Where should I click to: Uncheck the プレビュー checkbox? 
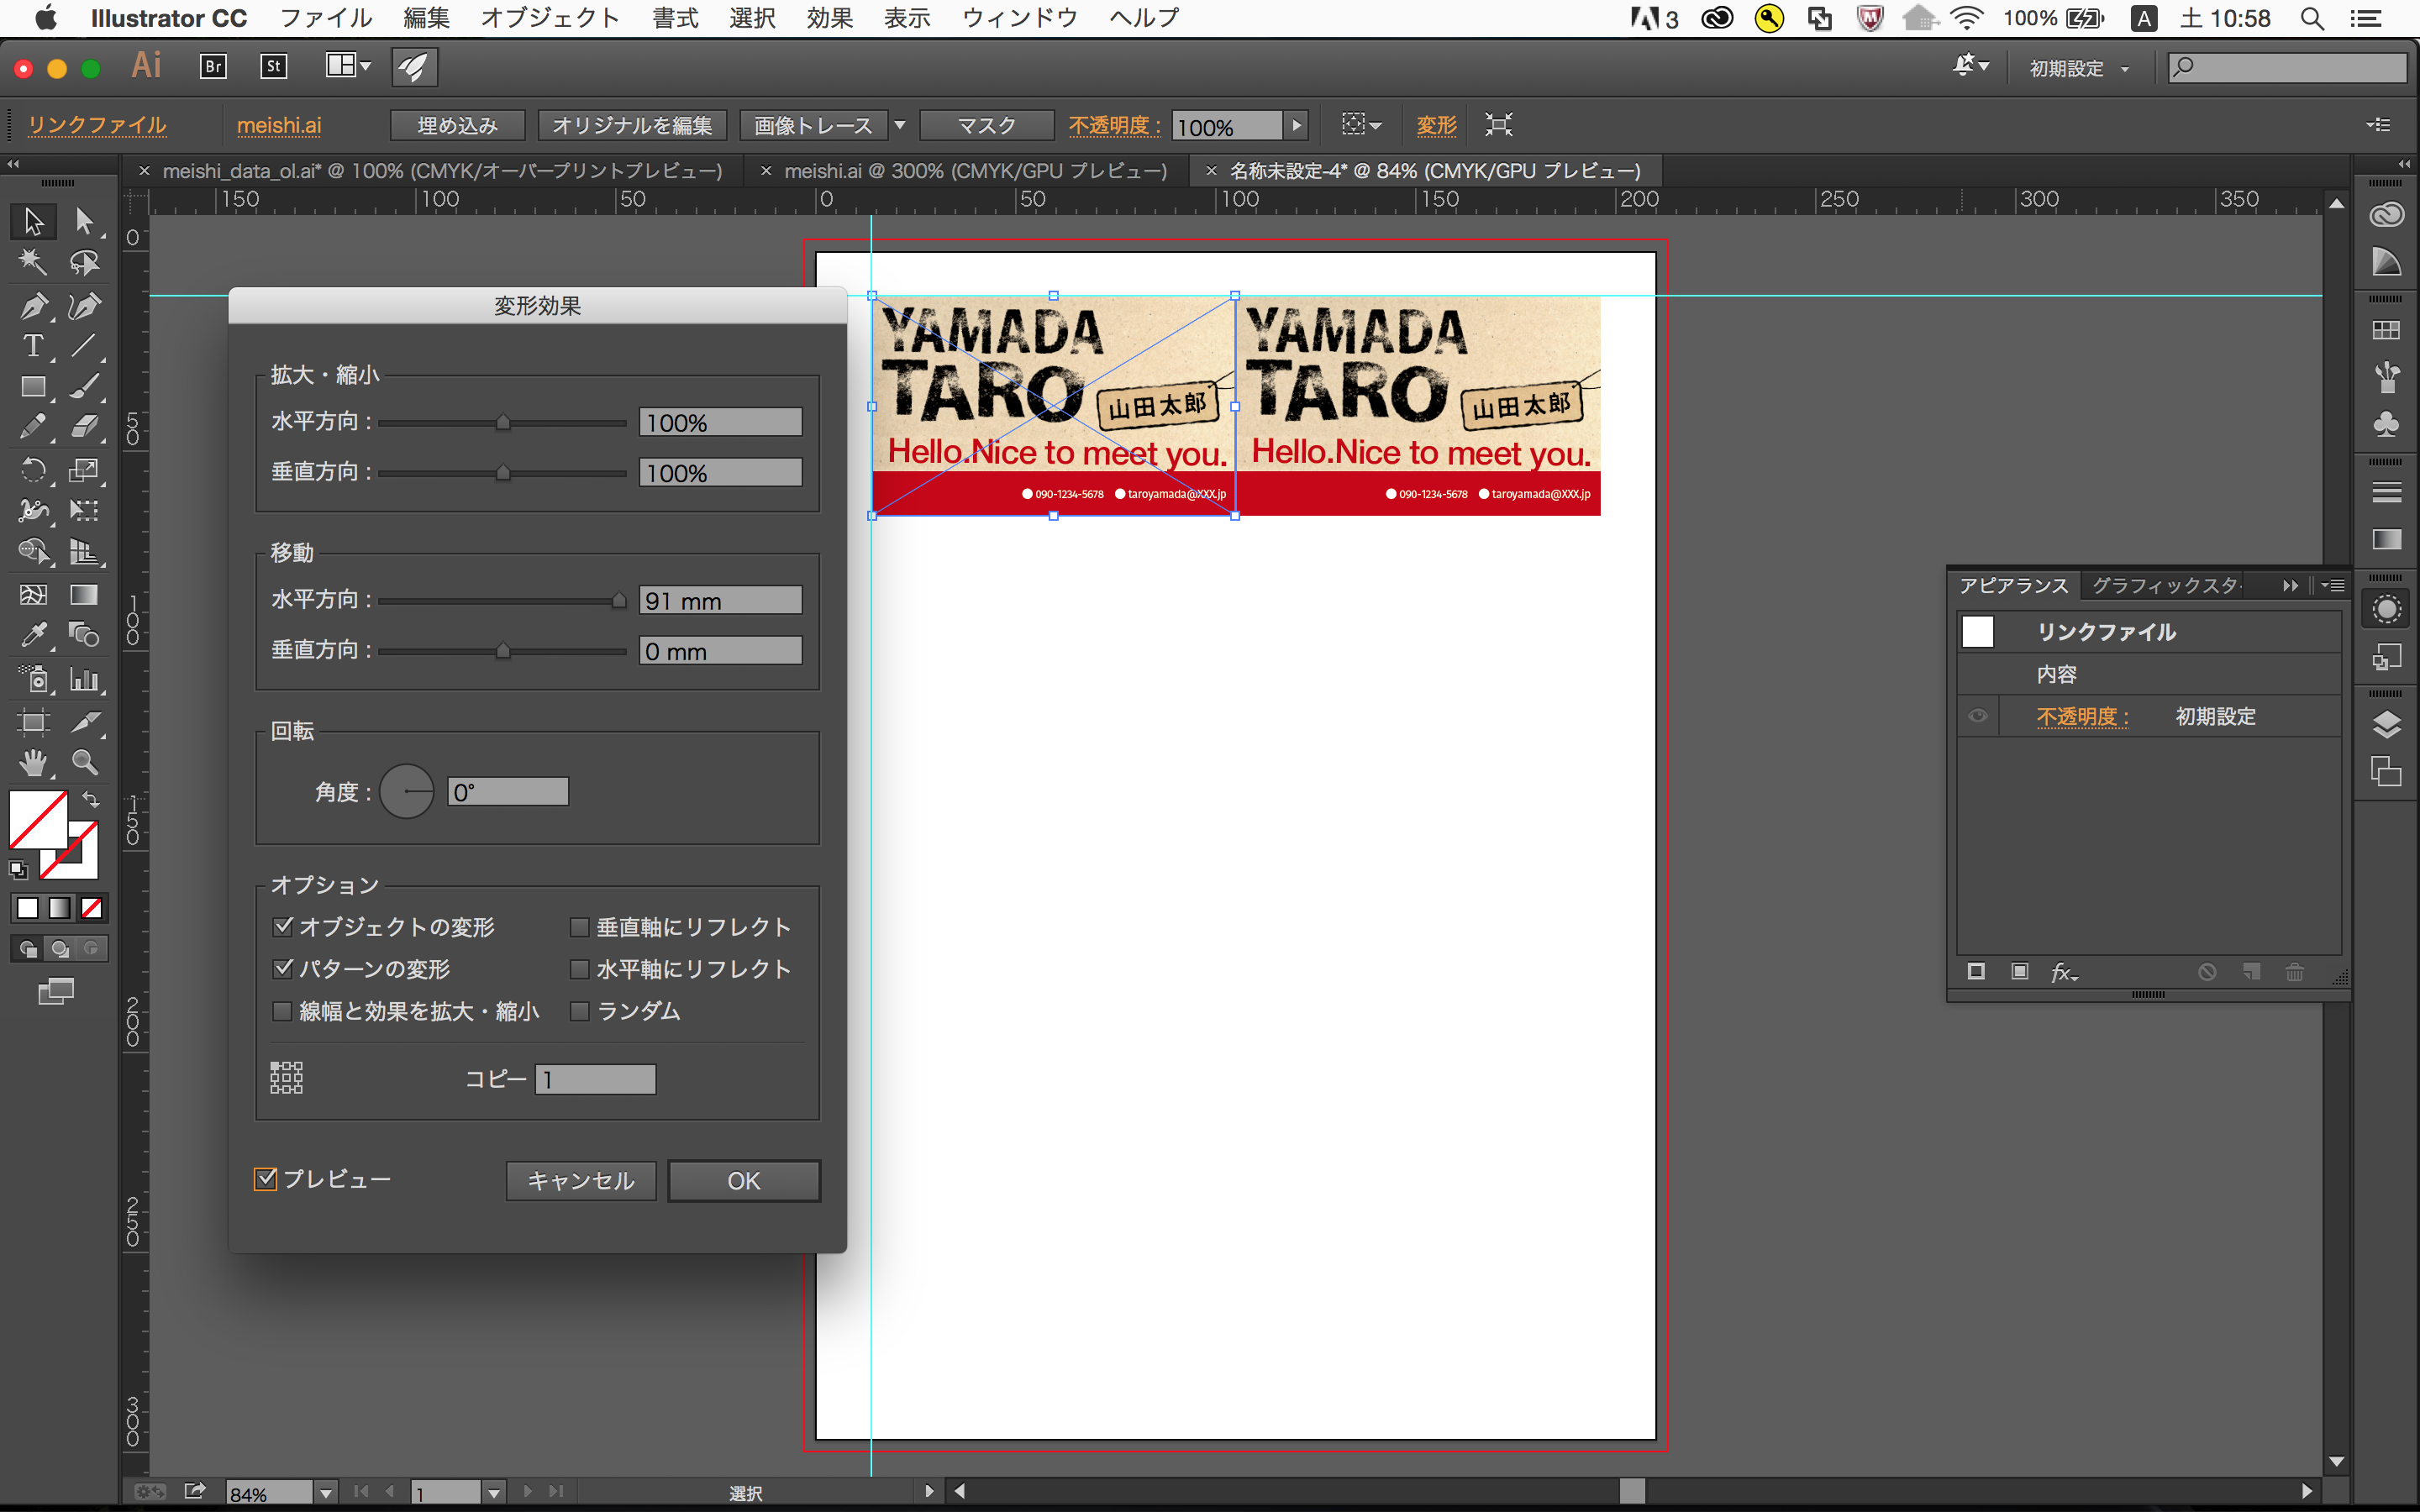click(266, 1179)
